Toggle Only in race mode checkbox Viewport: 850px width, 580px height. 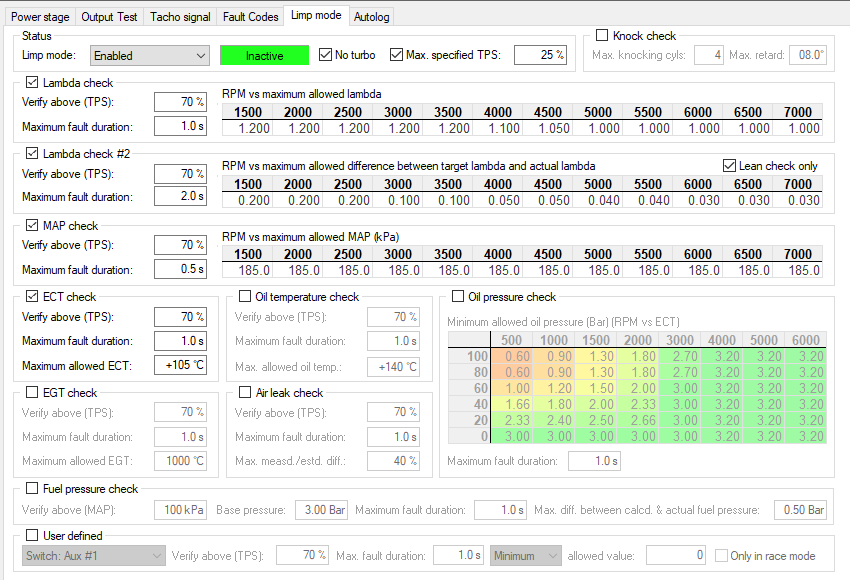pos(722,556)
